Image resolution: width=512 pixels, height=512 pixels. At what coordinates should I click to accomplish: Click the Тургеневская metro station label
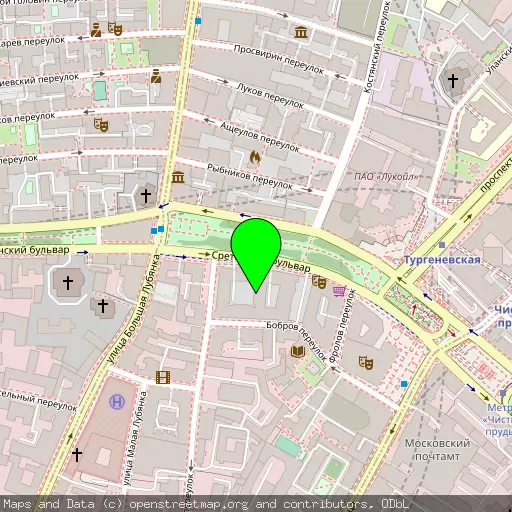442,260
